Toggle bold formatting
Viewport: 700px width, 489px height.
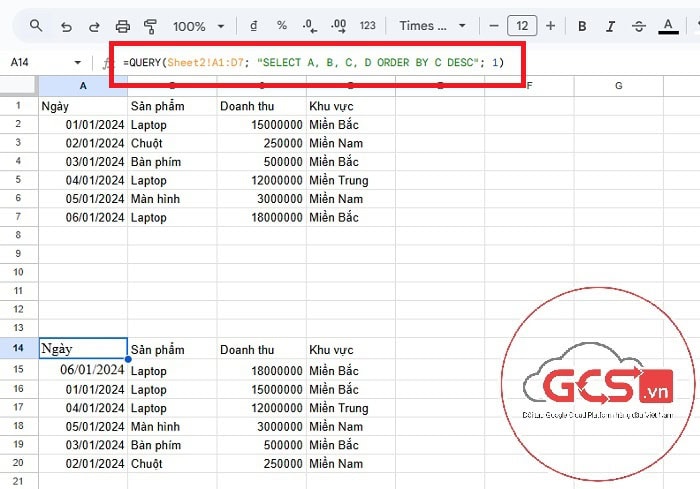[x=581, y=26]
